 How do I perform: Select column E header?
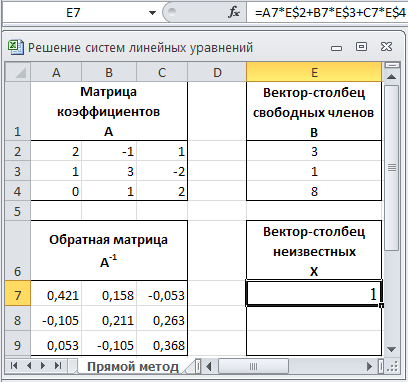tap(314, 72)
